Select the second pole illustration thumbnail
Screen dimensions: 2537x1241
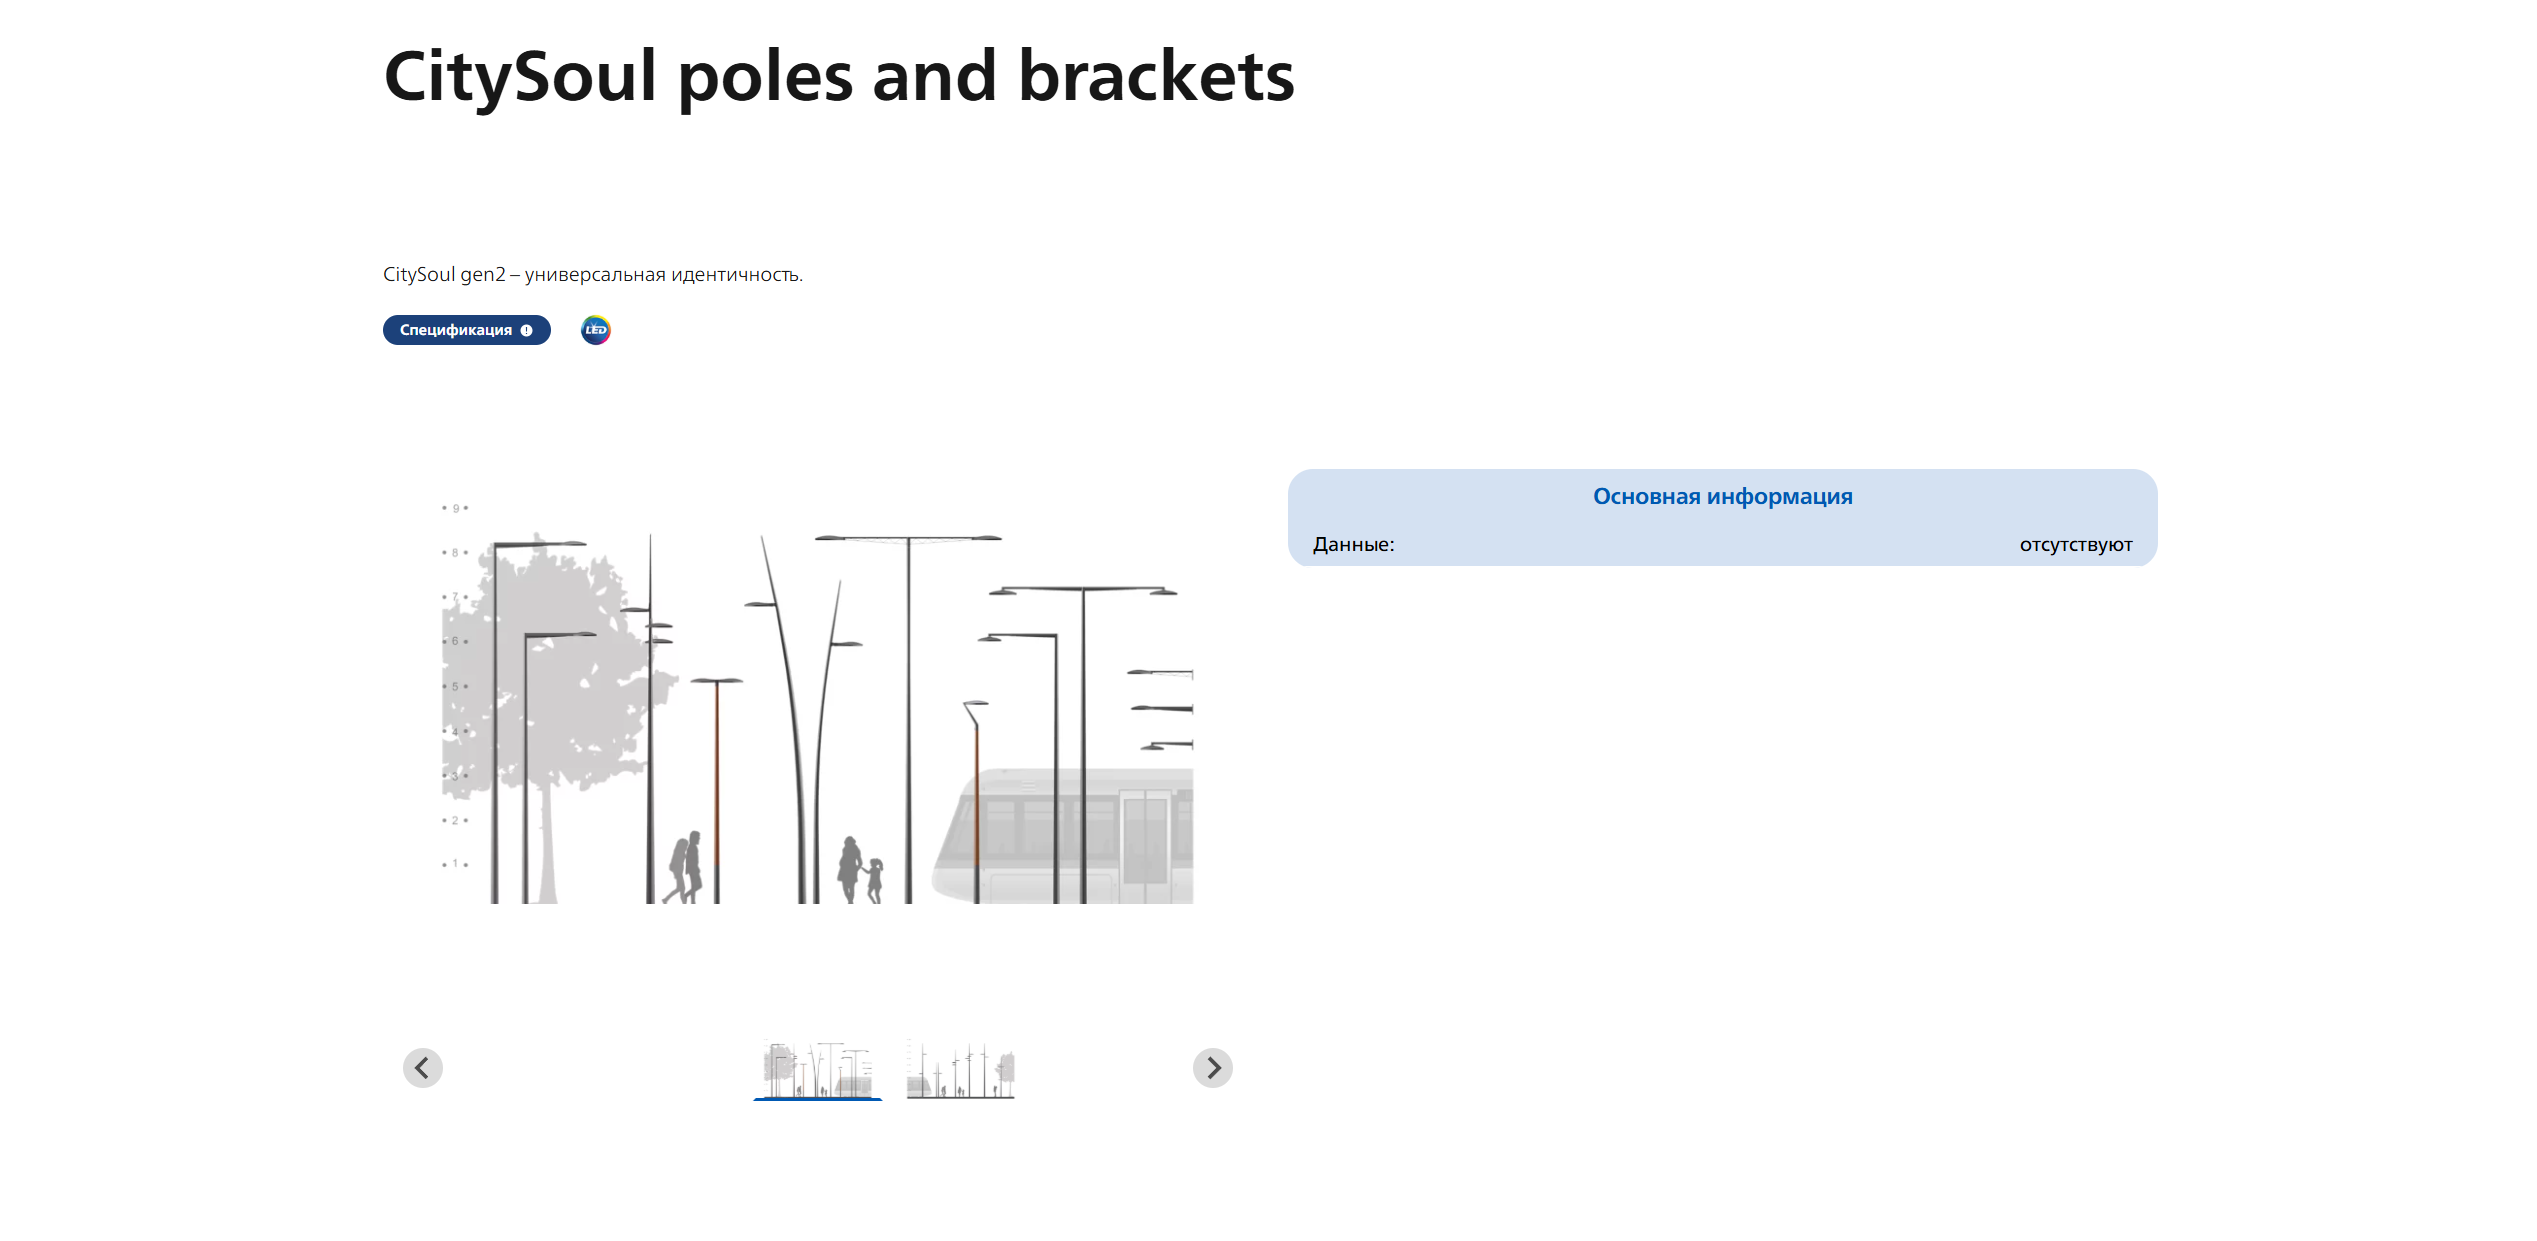pyautogui.click(x=960, y=1069)
